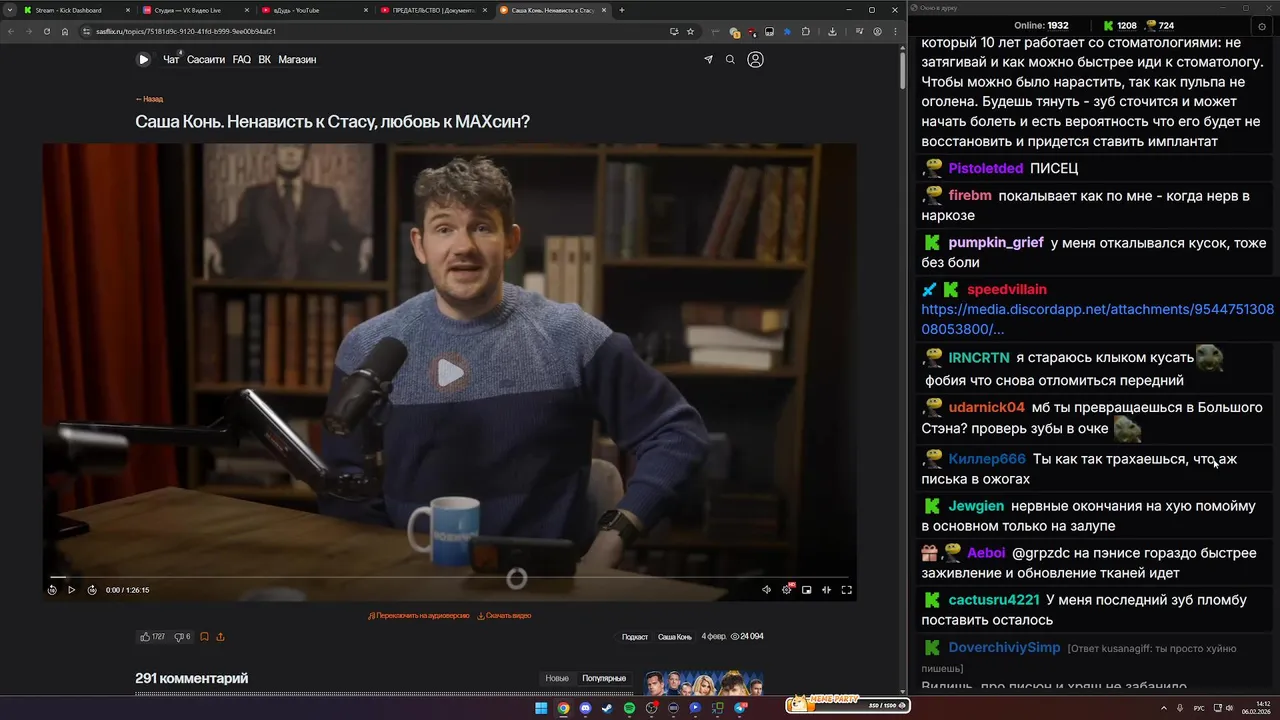This screenshot has width=1280, height=720.
Task: Play video using center play button
Action: pyautogui.click(x=450, y=373)
